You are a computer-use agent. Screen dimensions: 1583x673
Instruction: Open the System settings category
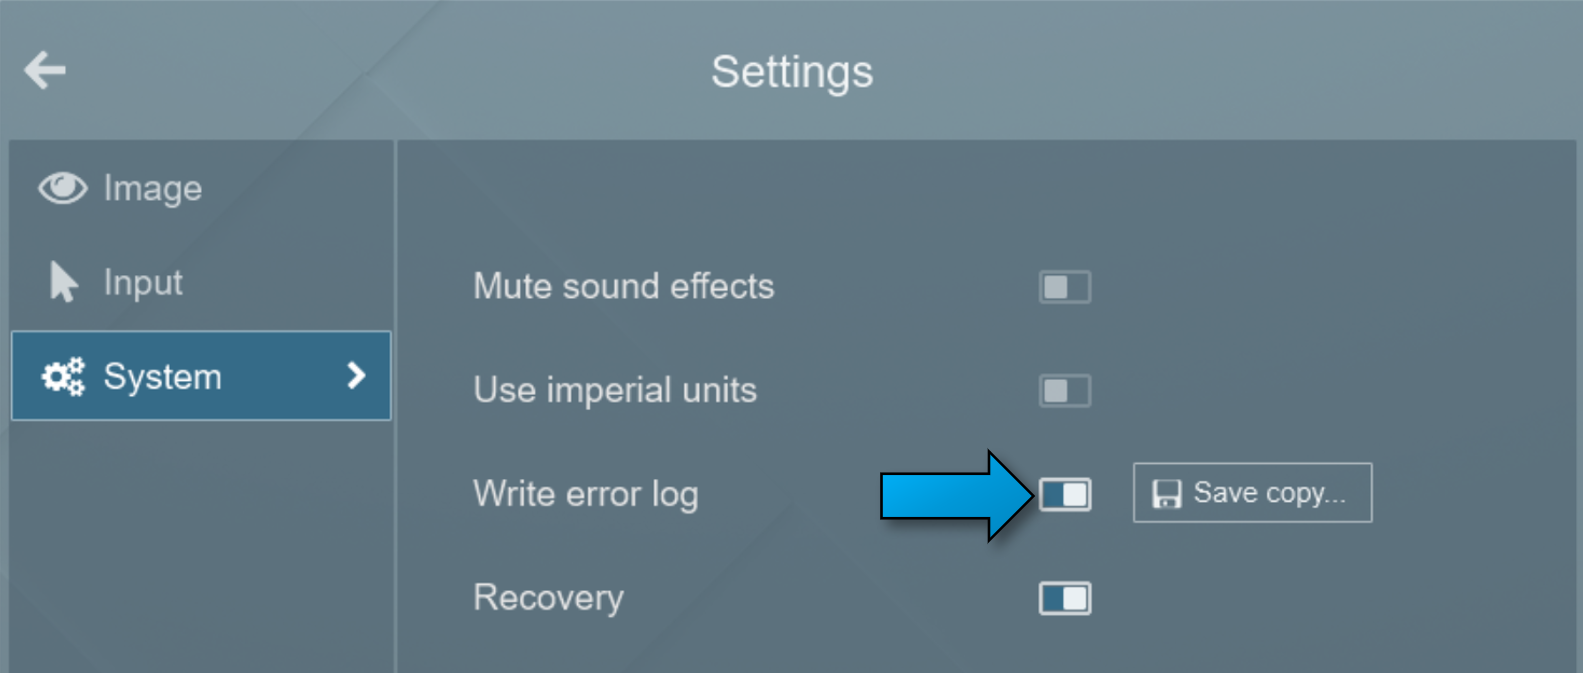tap(162, 376)
